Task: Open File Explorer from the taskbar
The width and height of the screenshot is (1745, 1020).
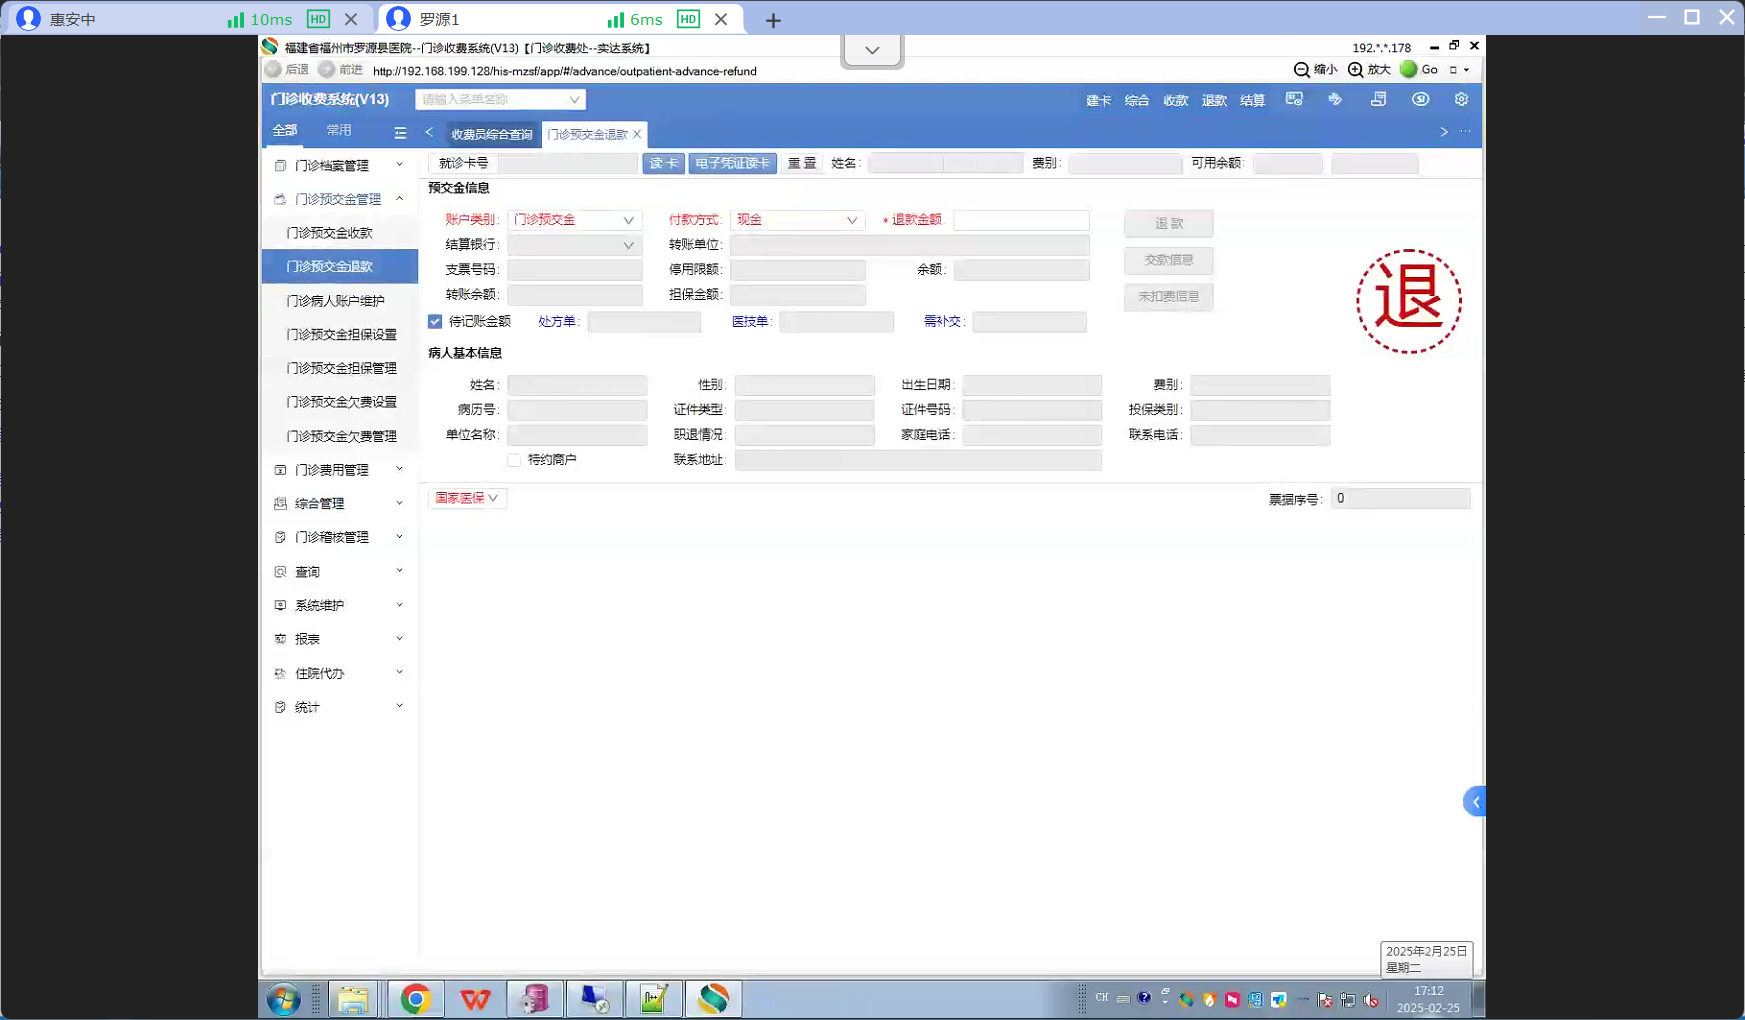Action: 352,999
